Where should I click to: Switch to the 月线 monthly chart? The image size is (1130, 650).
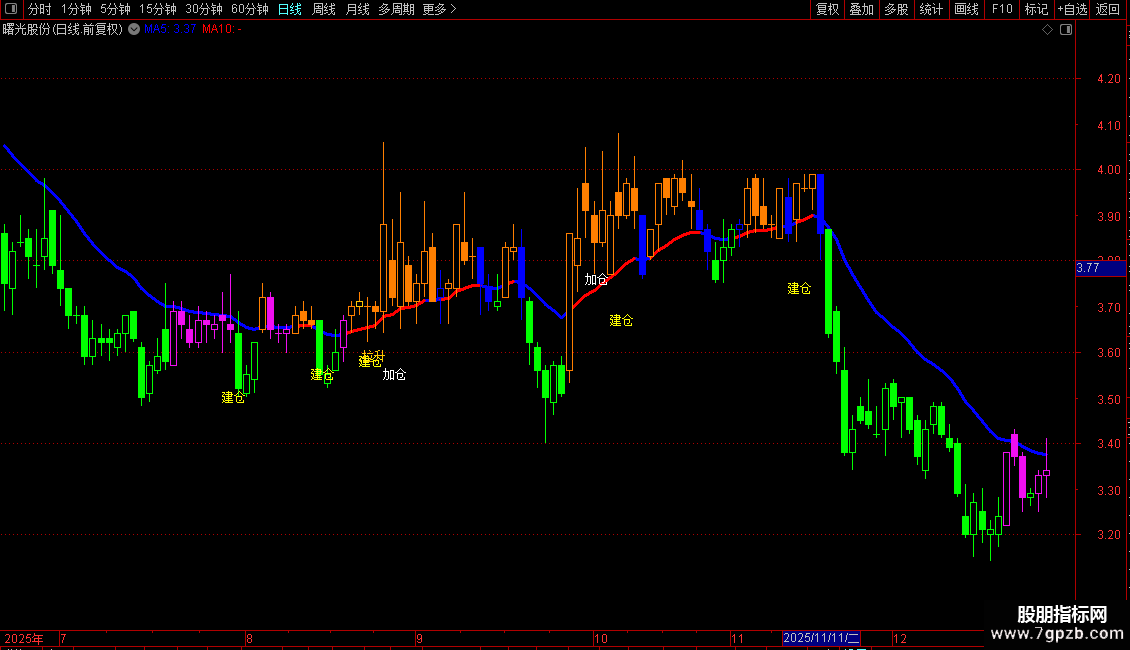pyautogui.click(x=357, y=9)
